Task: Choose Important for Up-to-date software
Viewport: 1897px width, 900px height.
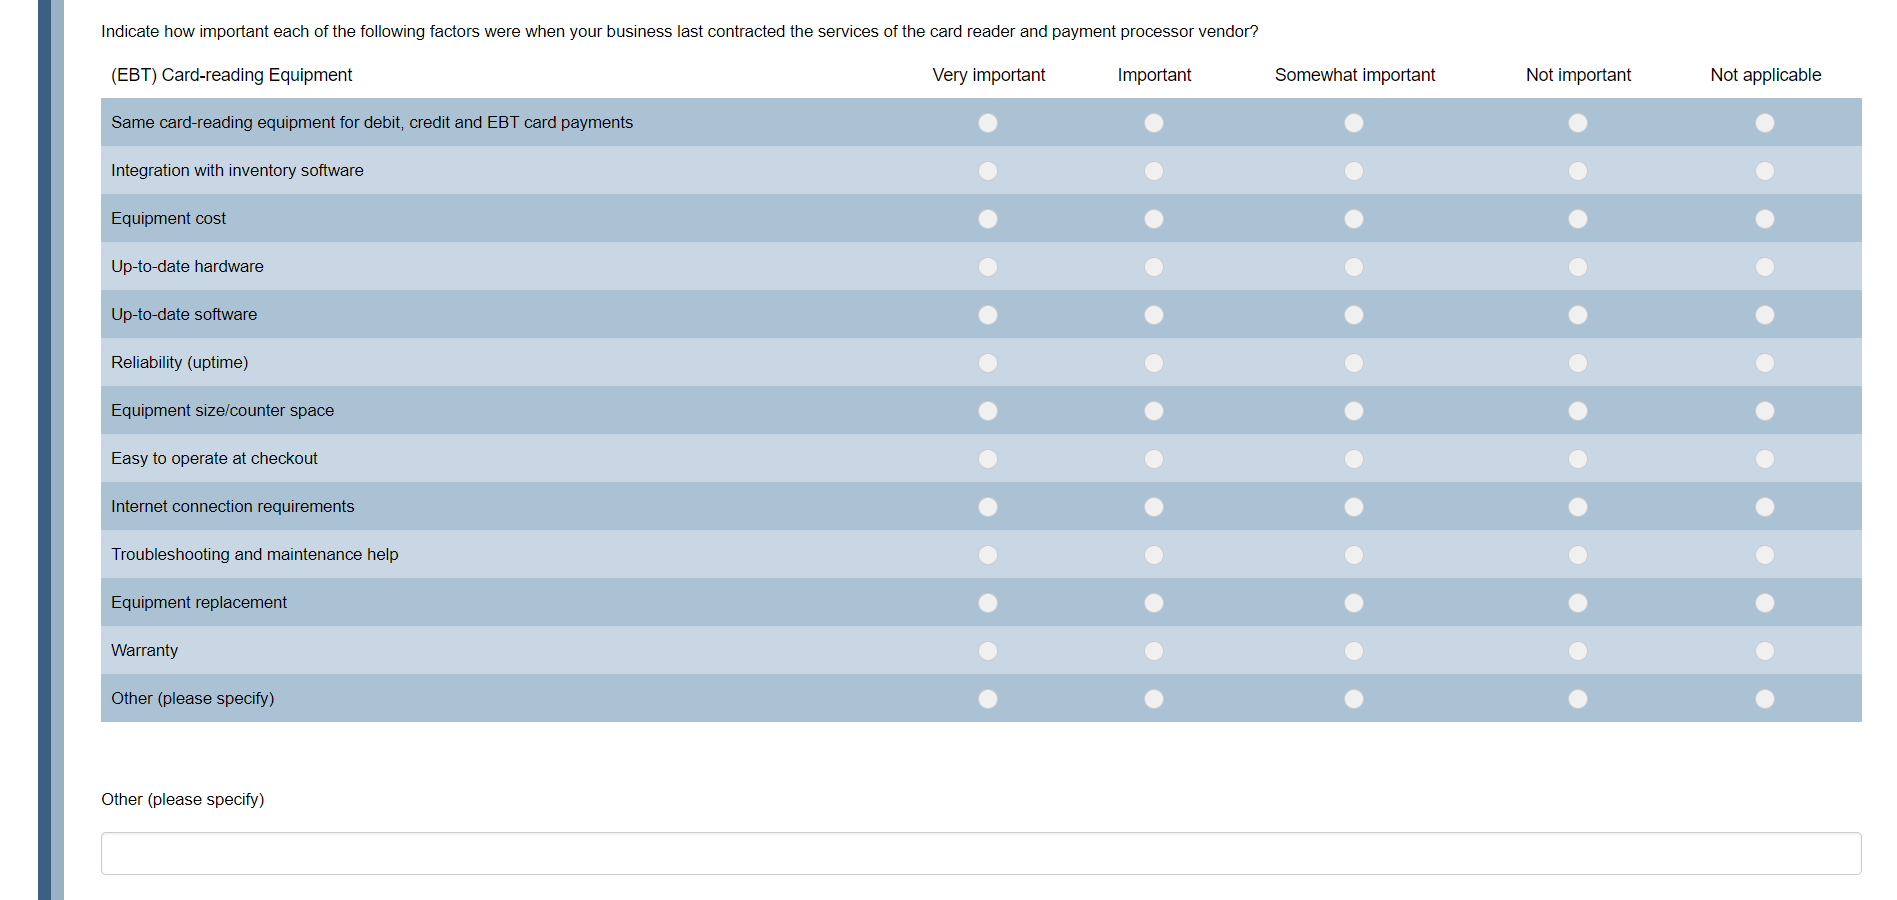Action: (1154, 315)
